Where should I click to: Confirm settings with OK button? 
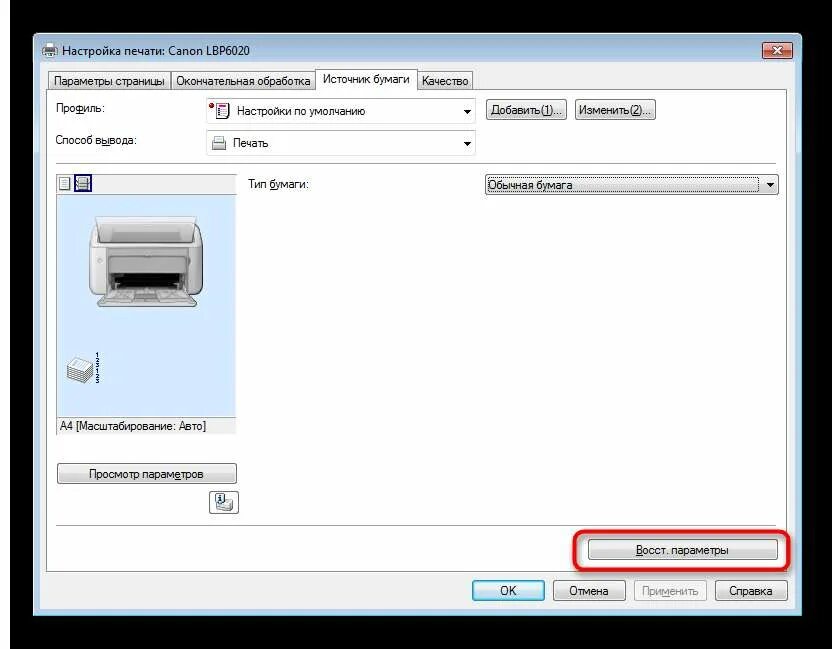(x=508, y=590)
